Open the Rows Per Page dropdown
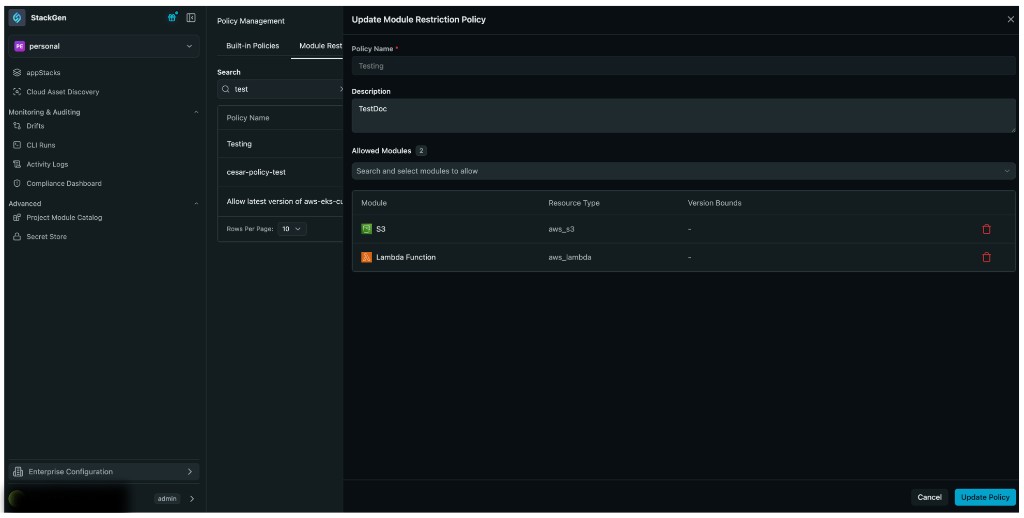1024x518 pixels. [292, 229]
